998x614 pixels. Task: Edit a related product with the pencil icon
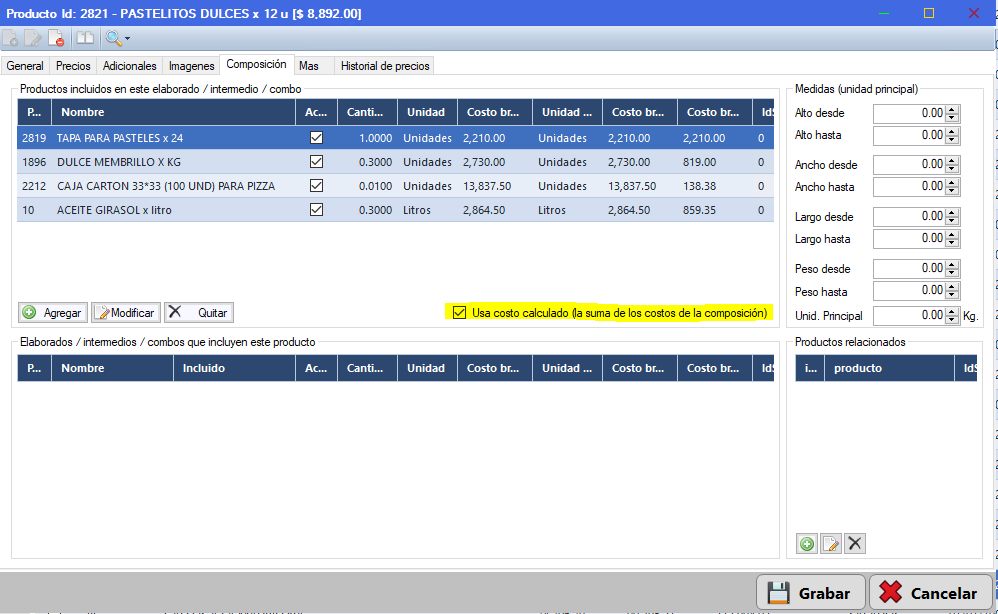[831, 543]
